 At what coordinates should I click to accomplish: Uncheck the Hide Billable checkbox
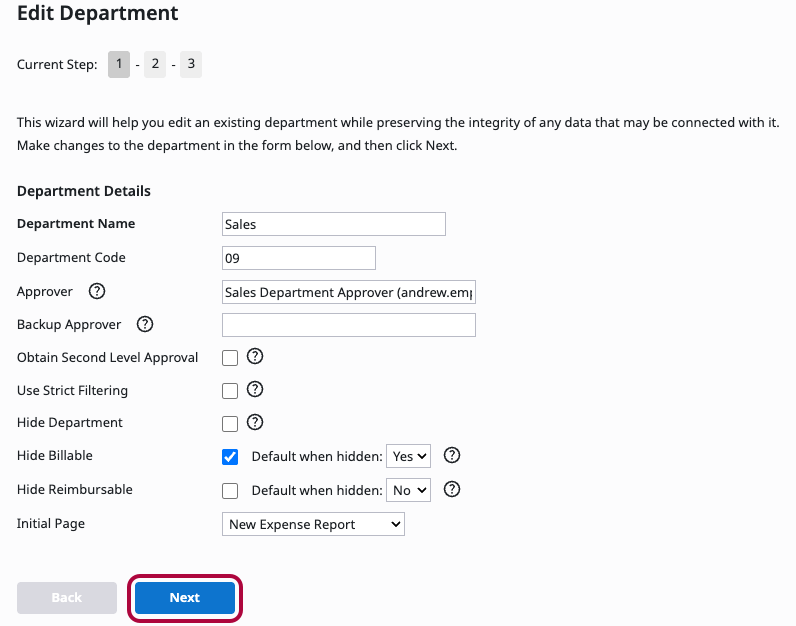(230, 457)
